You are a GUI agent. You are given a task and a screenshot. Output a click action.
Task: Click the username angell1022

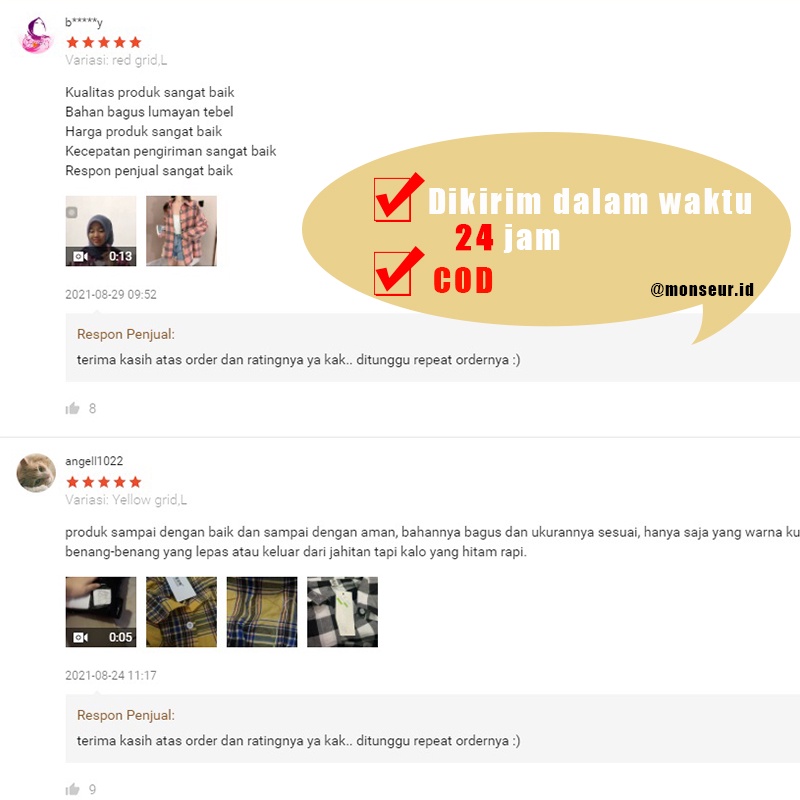[x=94, y=461]
